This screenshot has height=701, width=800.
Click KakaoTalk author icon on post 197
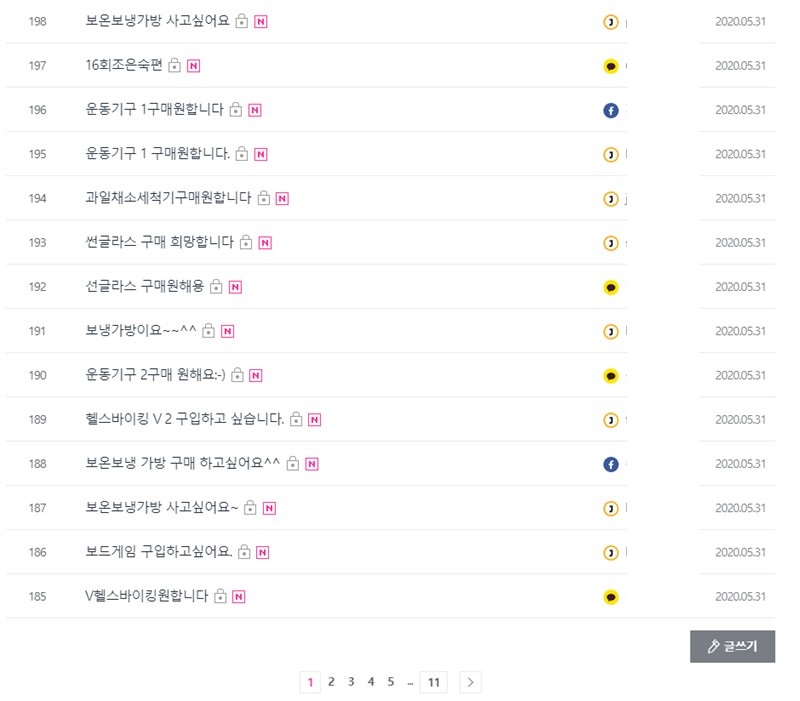click(611, 66)
